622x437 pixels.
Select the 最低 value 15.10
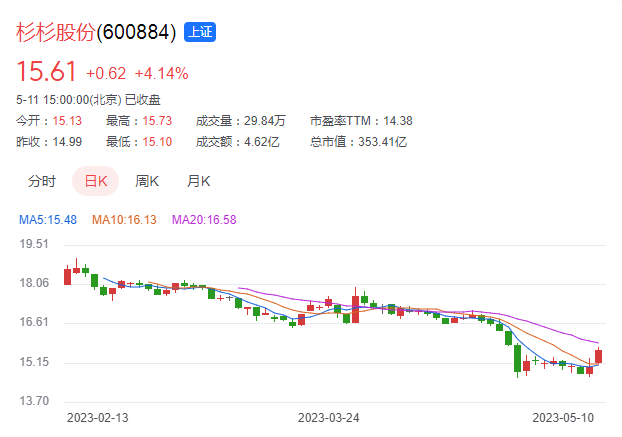tap(157, 142)
